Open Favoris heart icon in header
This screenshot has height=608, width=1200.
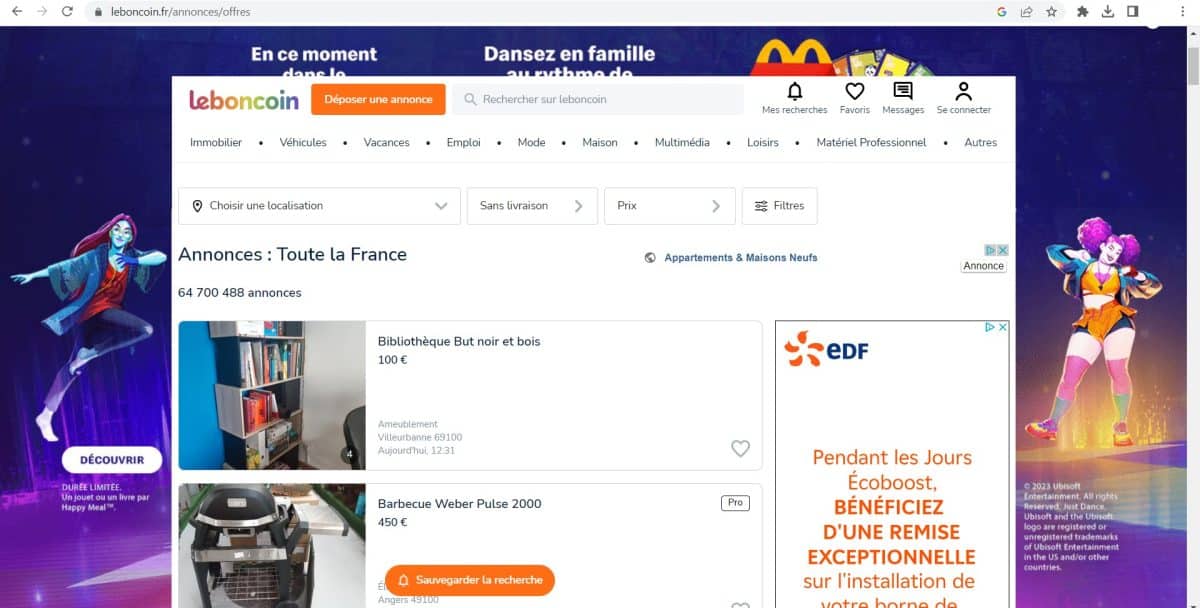point(855,92)
